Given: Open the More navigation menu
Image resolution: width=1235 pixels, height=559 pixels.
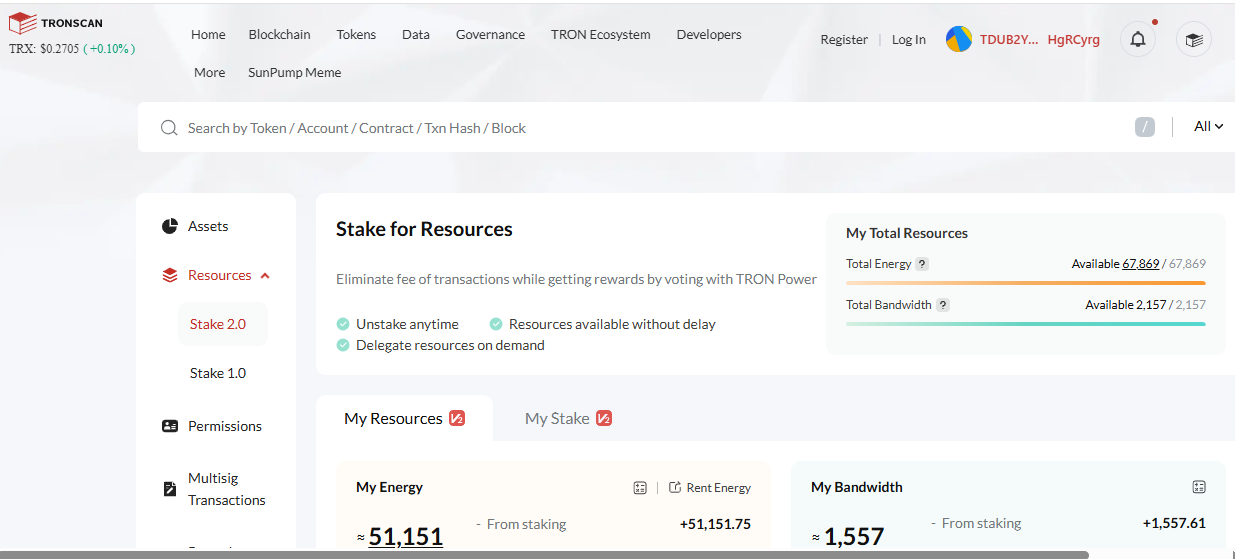Looking at the screenshot, I should pyautogui.click(x=209, y=72).
